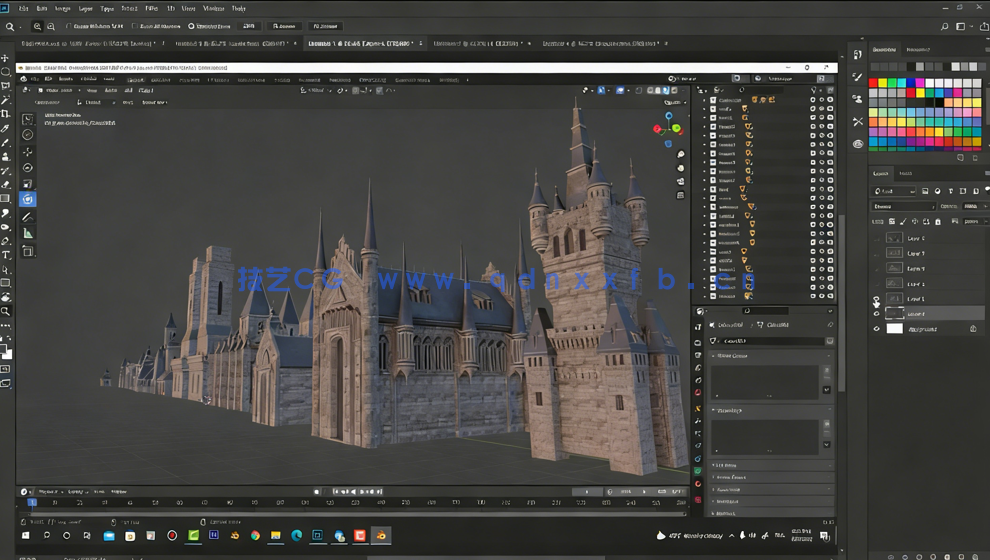
Task: Toggle lock image pixels brush icon
Action: click(x=903, y=222)
